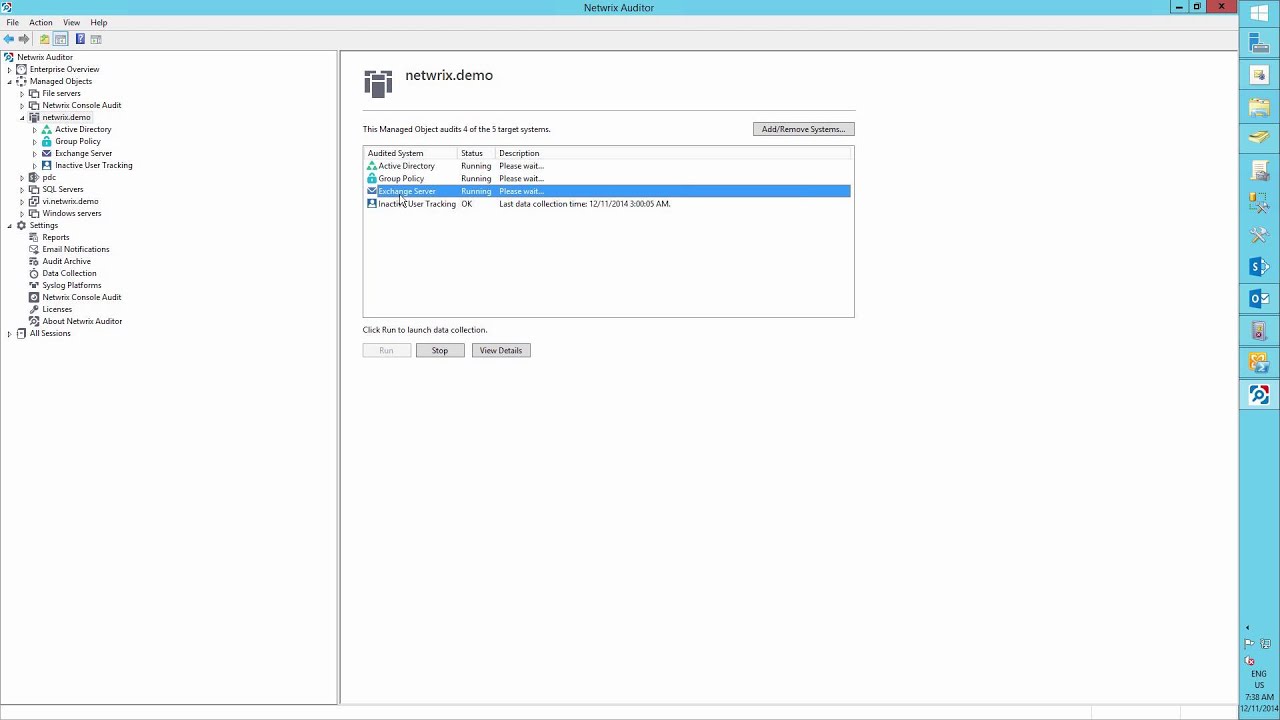1280x720 pixels.
Task: Select the Reports icon under Settings
Action: click(x=34, y=237)
